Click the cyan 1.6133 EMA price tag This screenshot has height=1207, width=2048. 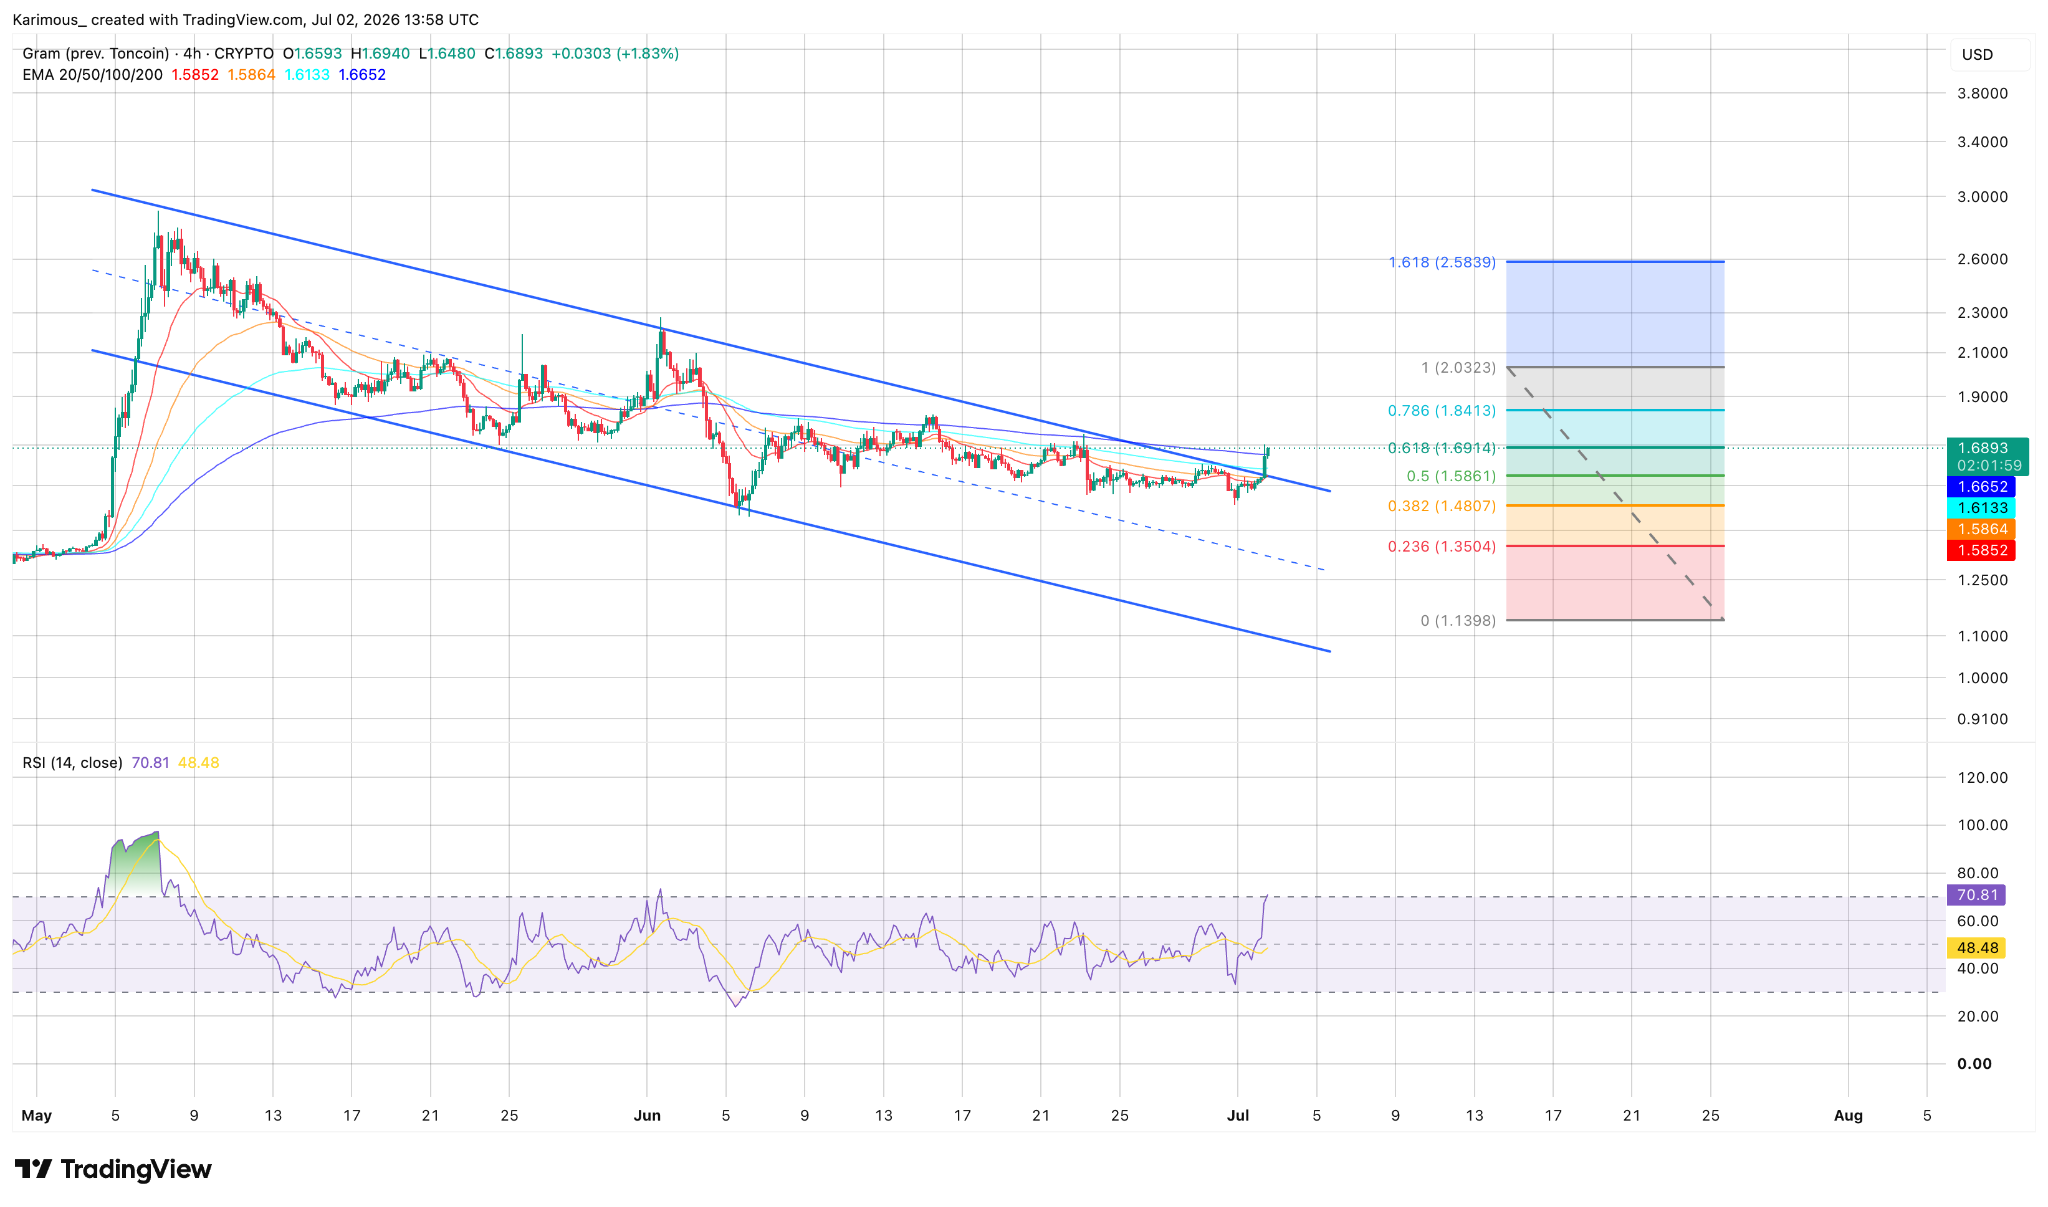click(1981, 508)
